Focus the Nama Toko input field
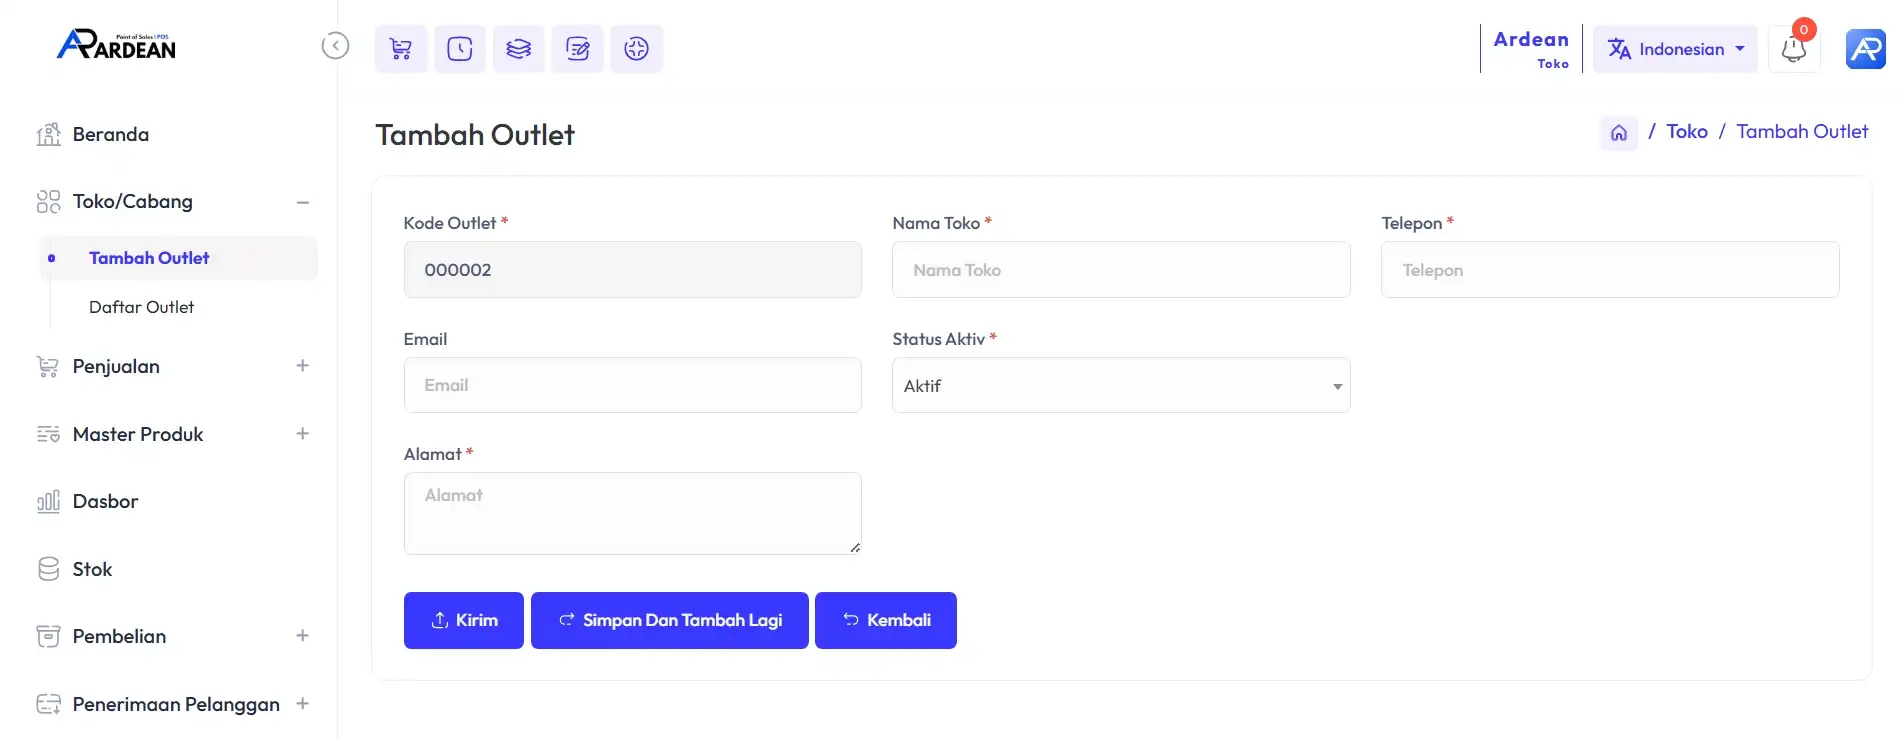1904x740 pixels. [x=1121, y=269]
